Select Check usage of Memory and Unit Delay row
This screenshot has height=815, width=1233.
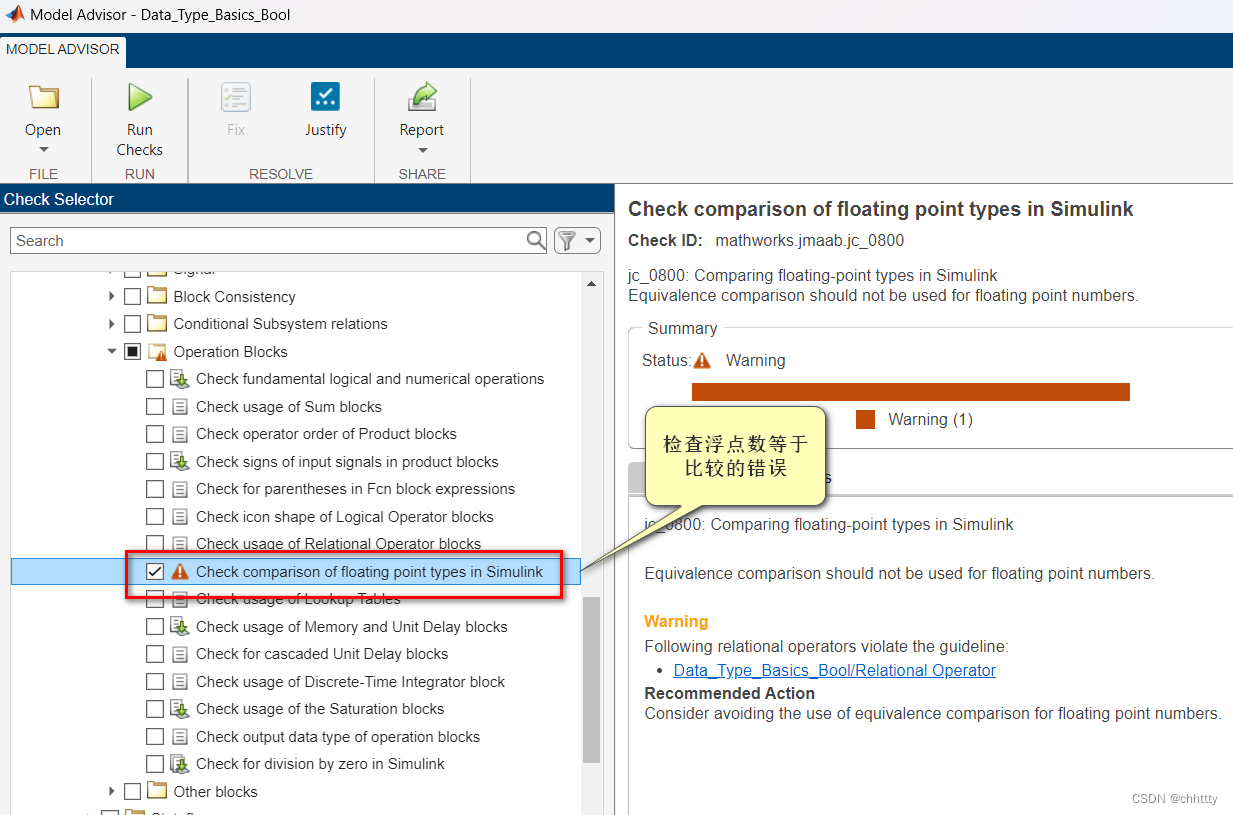click(x=352, y=627)
